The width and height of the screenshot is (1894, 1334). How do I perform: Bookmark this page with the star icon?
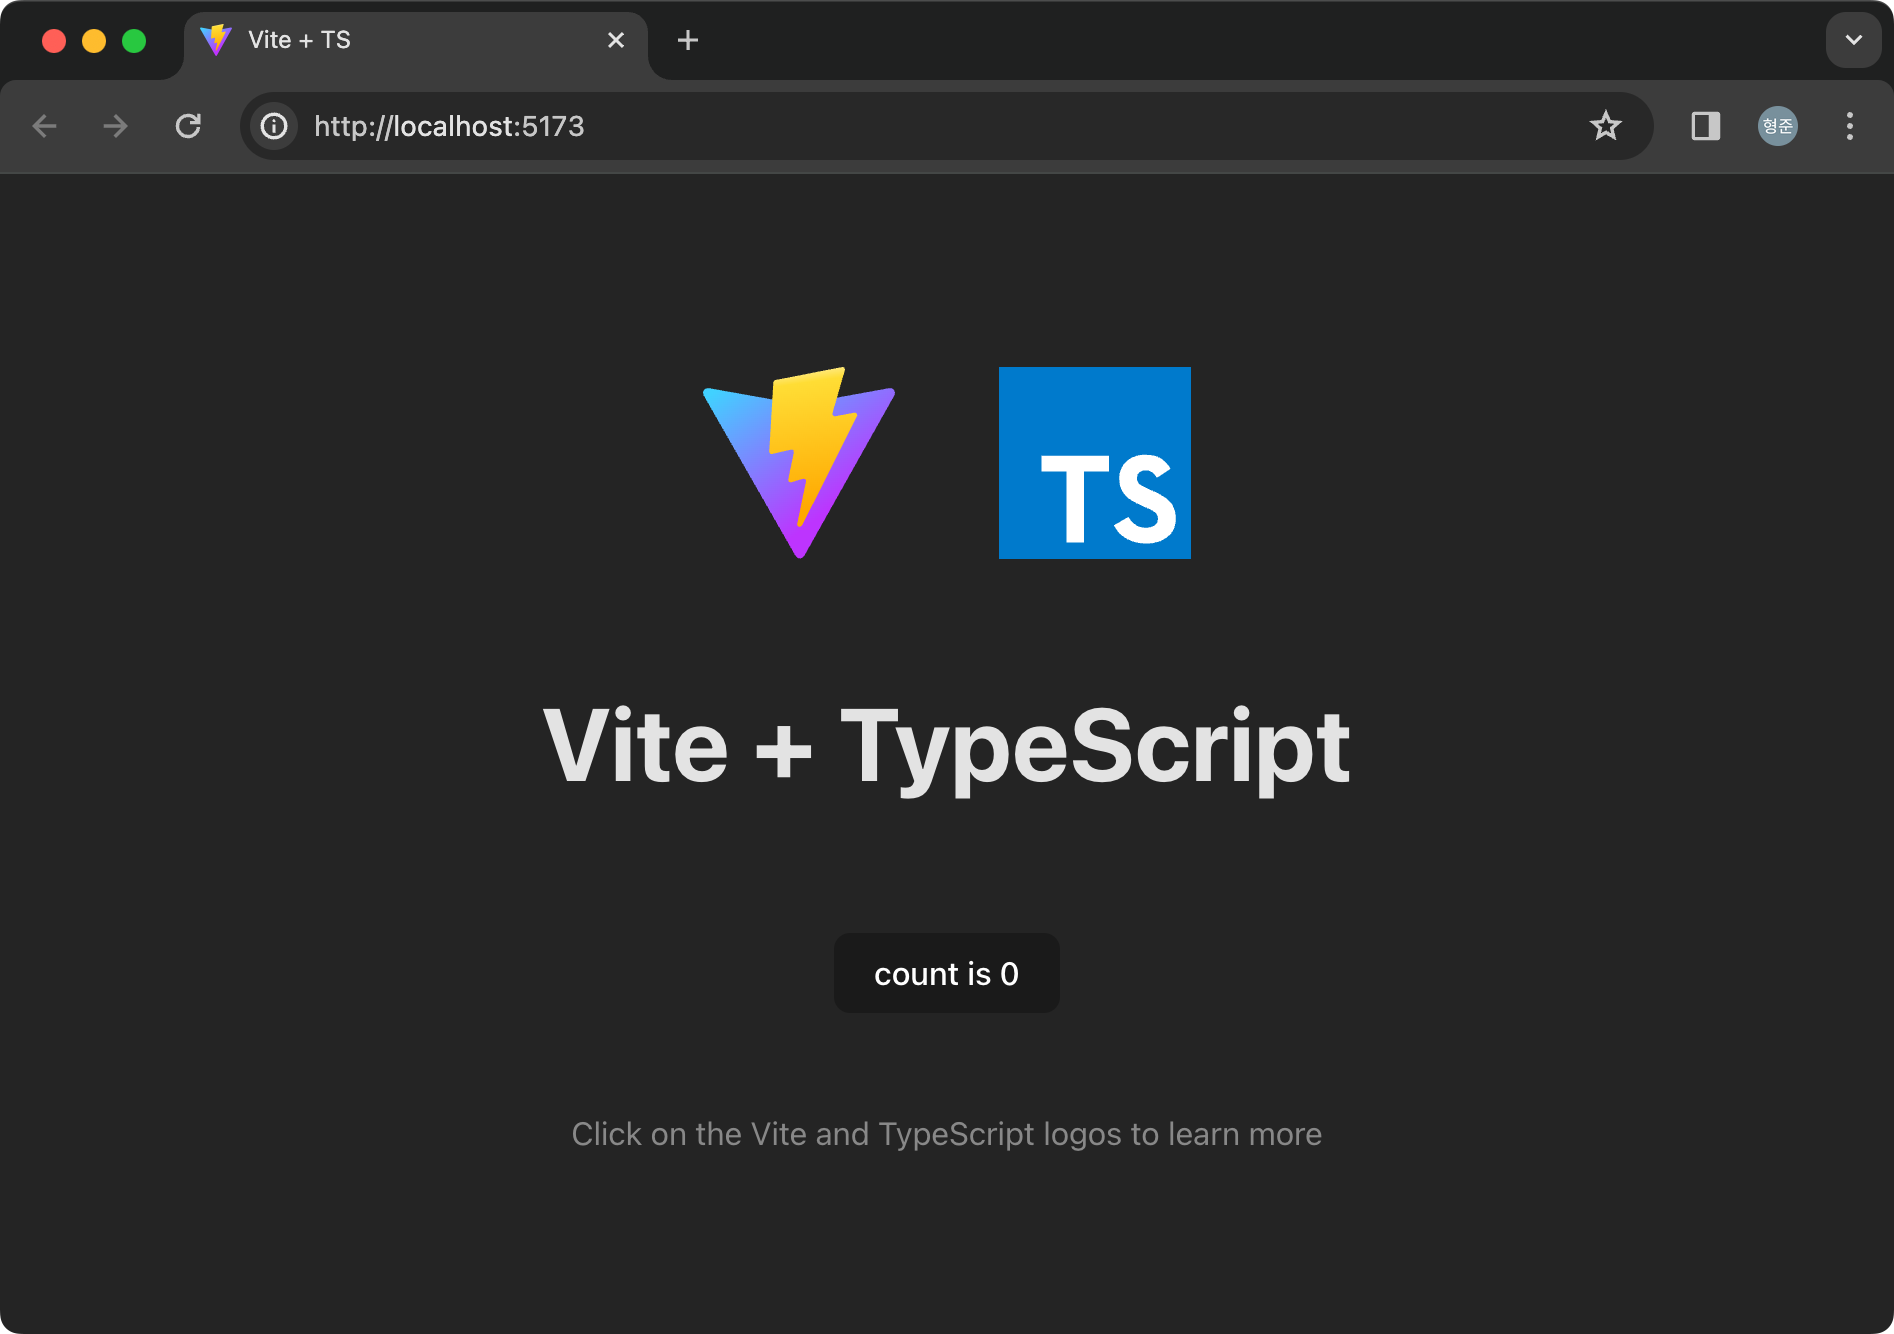tap(1606, 126)
